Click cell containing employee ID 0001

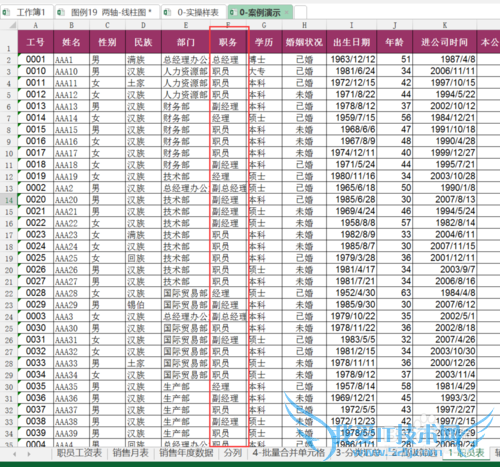(x=35, y=59)
